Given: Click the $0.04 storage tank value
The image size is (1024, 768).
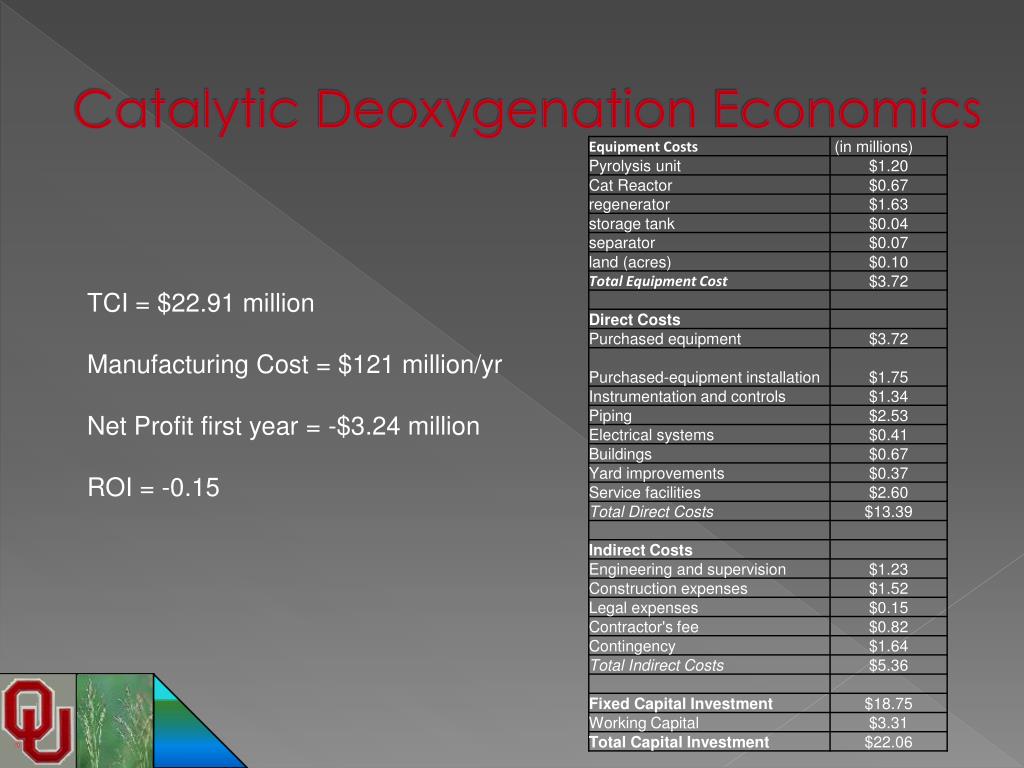Looking at the screenshot, I should 888,224.
